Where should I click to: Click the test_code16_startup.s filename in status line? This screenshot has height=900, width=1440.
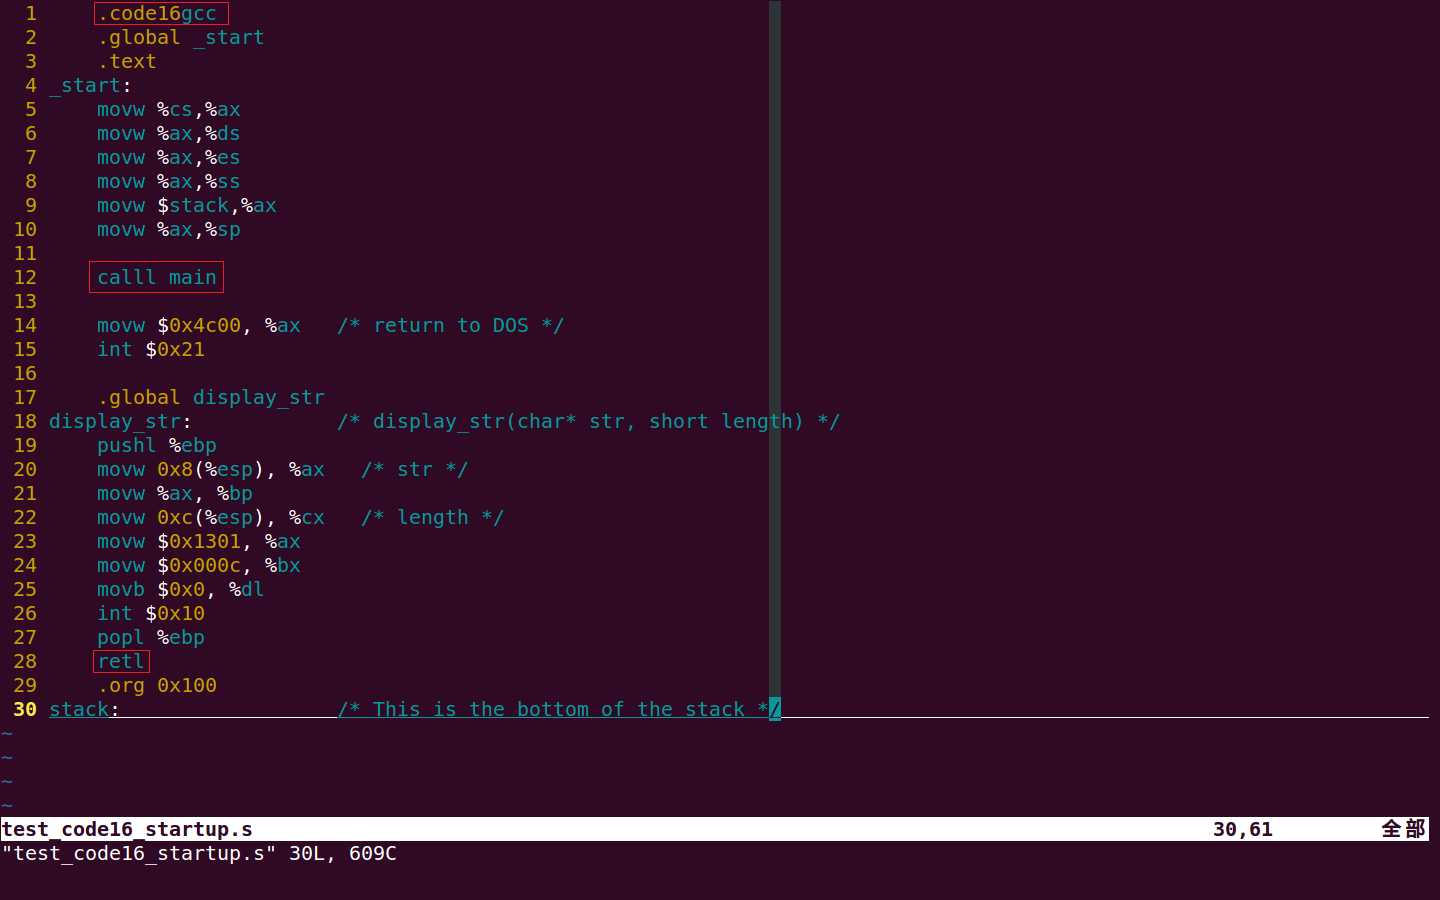(x=127, y=829)
